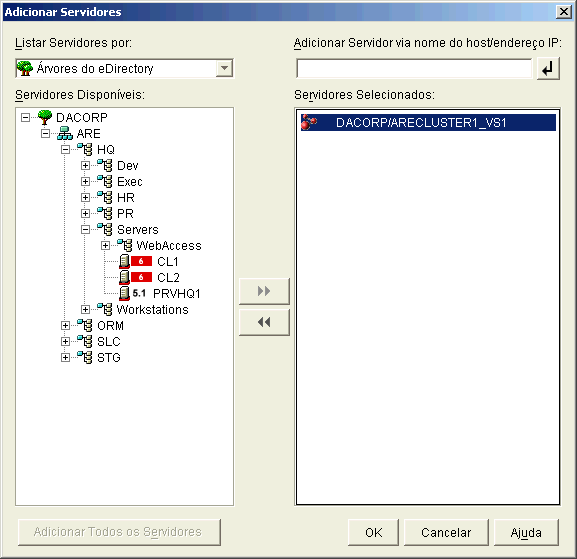The width and height of the screenshot is (577, 559).
Task: Click the SLC container icon
Action: coord(85,342)
